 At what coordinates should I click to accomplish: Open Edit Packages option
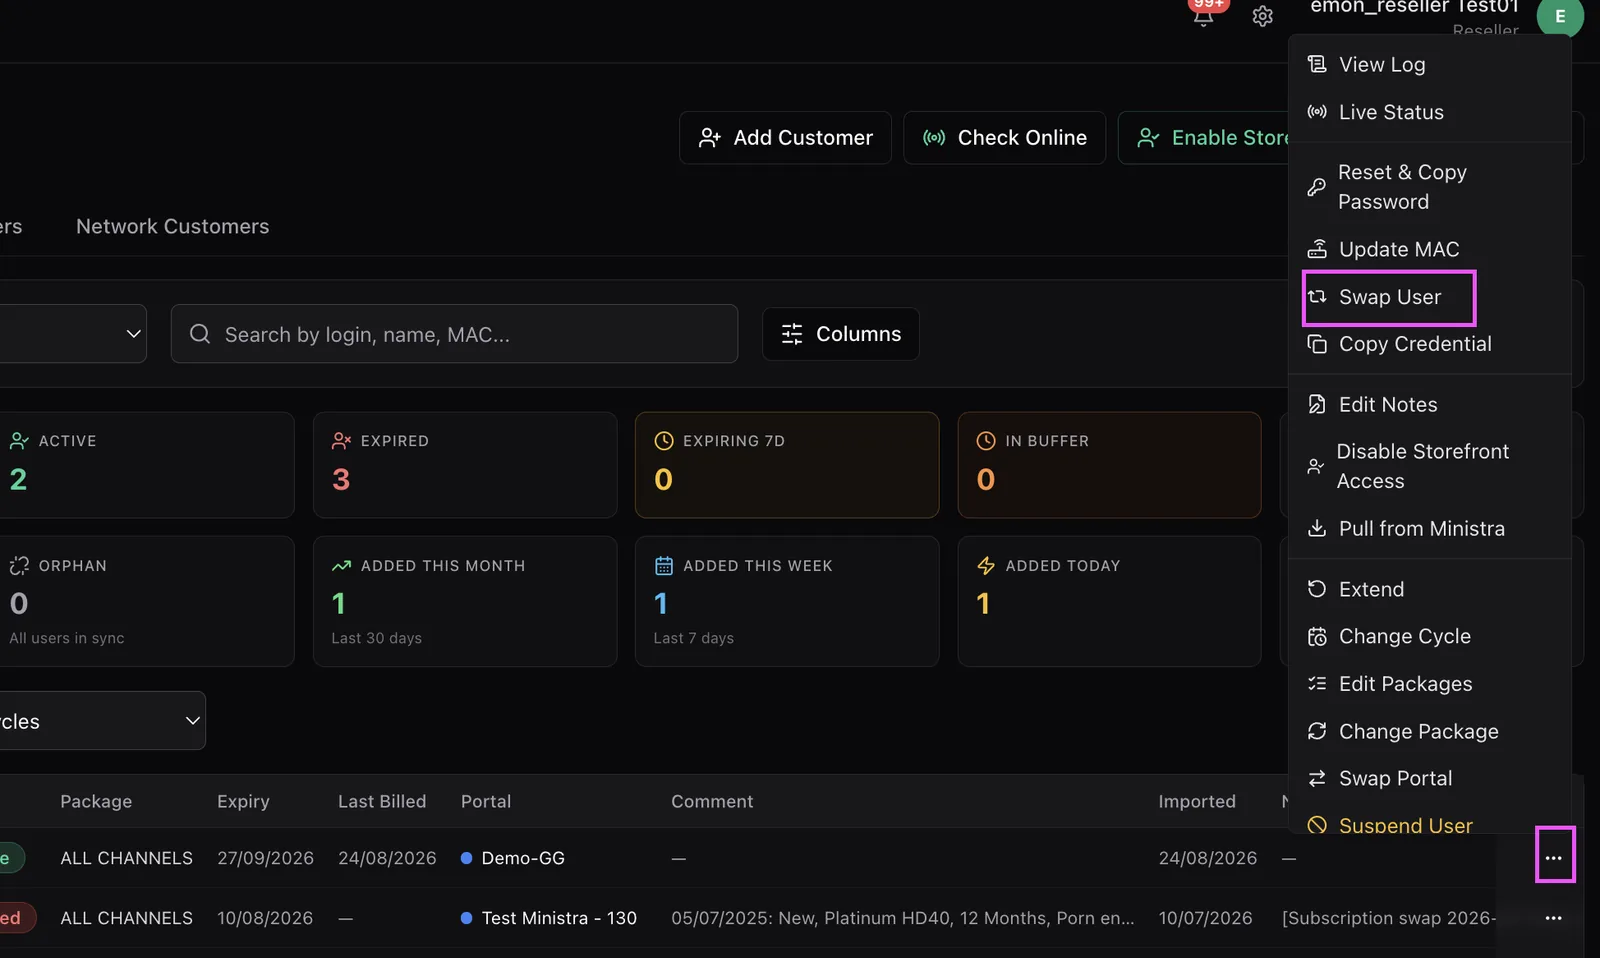coord(1430,684)
